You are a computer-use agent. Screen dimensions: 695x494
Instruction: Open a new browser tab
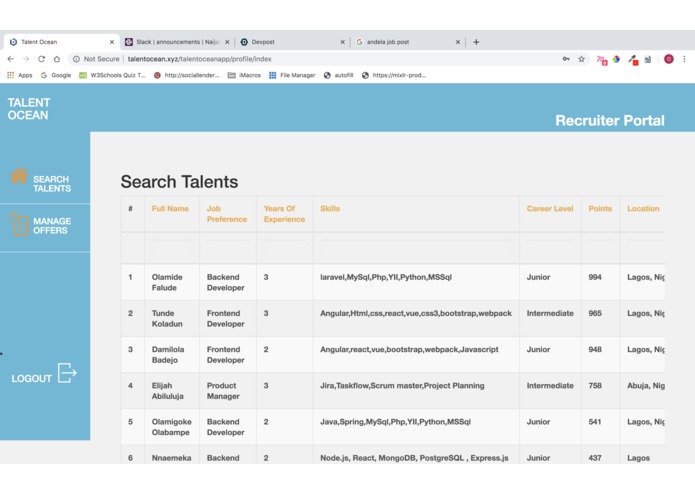tap(476, 42)
